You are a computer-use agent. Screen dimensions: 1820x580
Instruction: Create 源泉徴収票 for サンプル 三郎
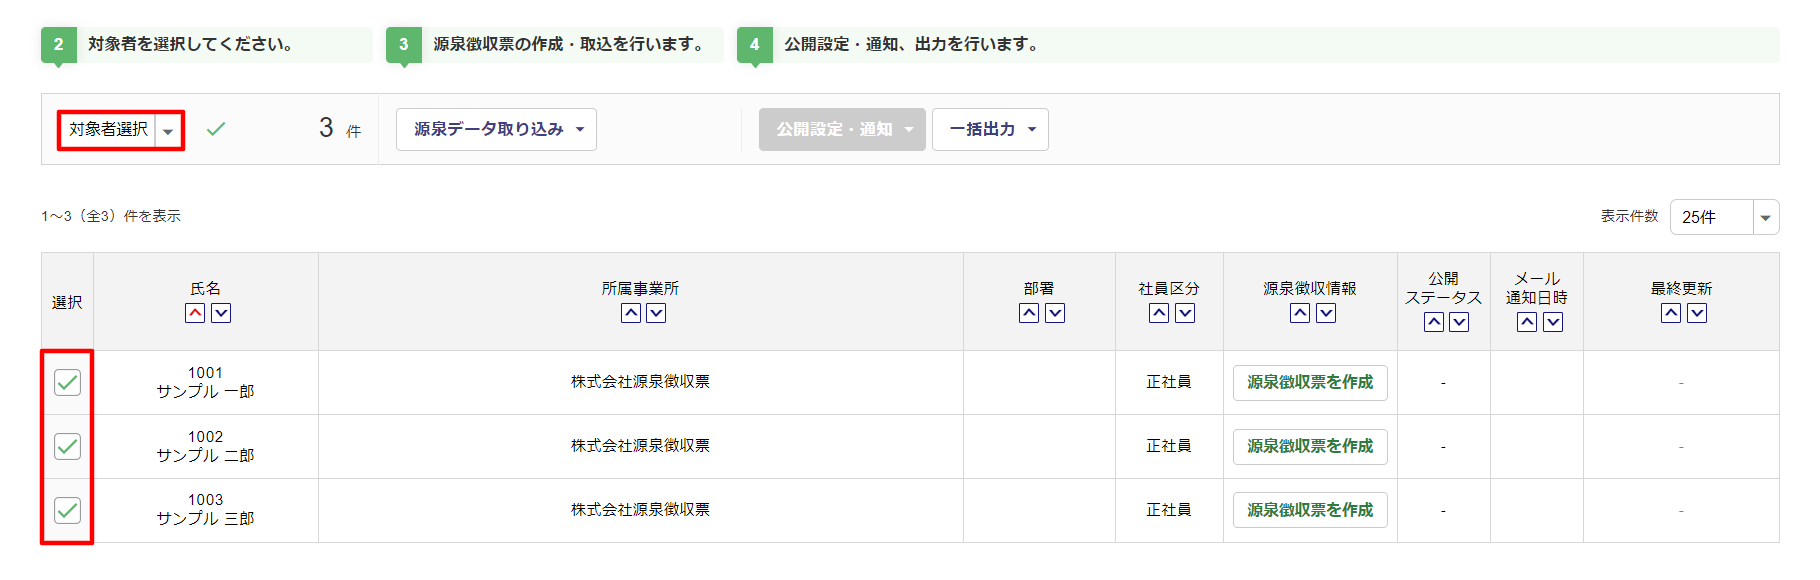[x=1310, y=510]
